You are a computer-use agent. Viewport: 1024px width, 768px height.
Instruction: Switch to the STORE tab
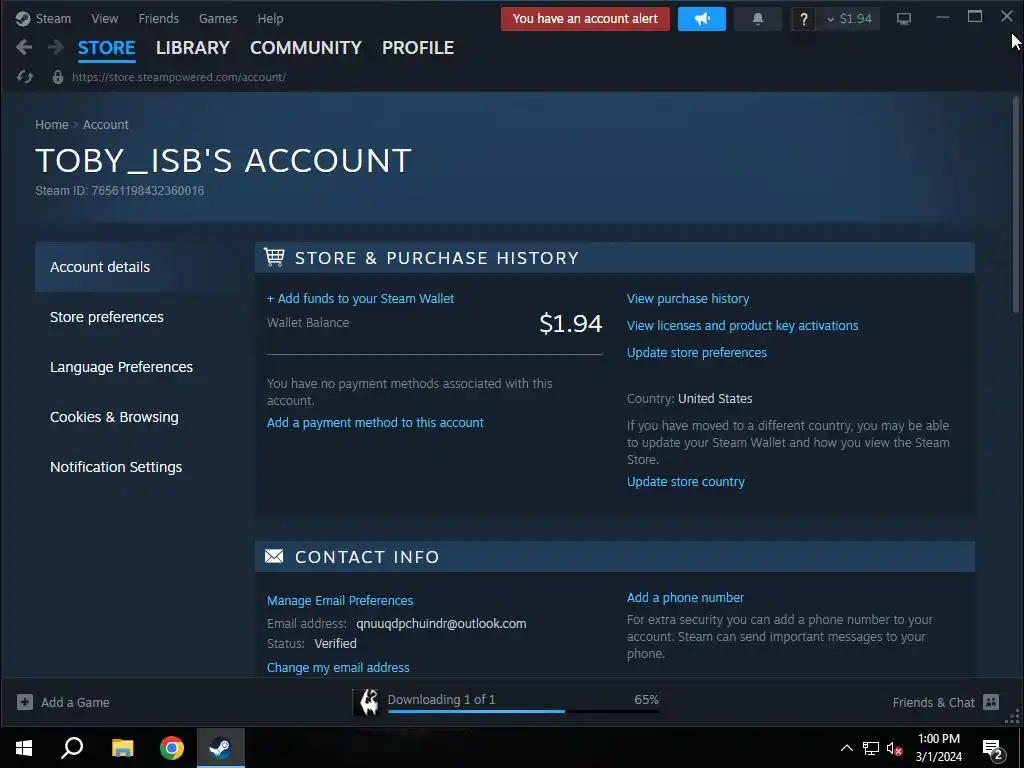tap(106, 48)
